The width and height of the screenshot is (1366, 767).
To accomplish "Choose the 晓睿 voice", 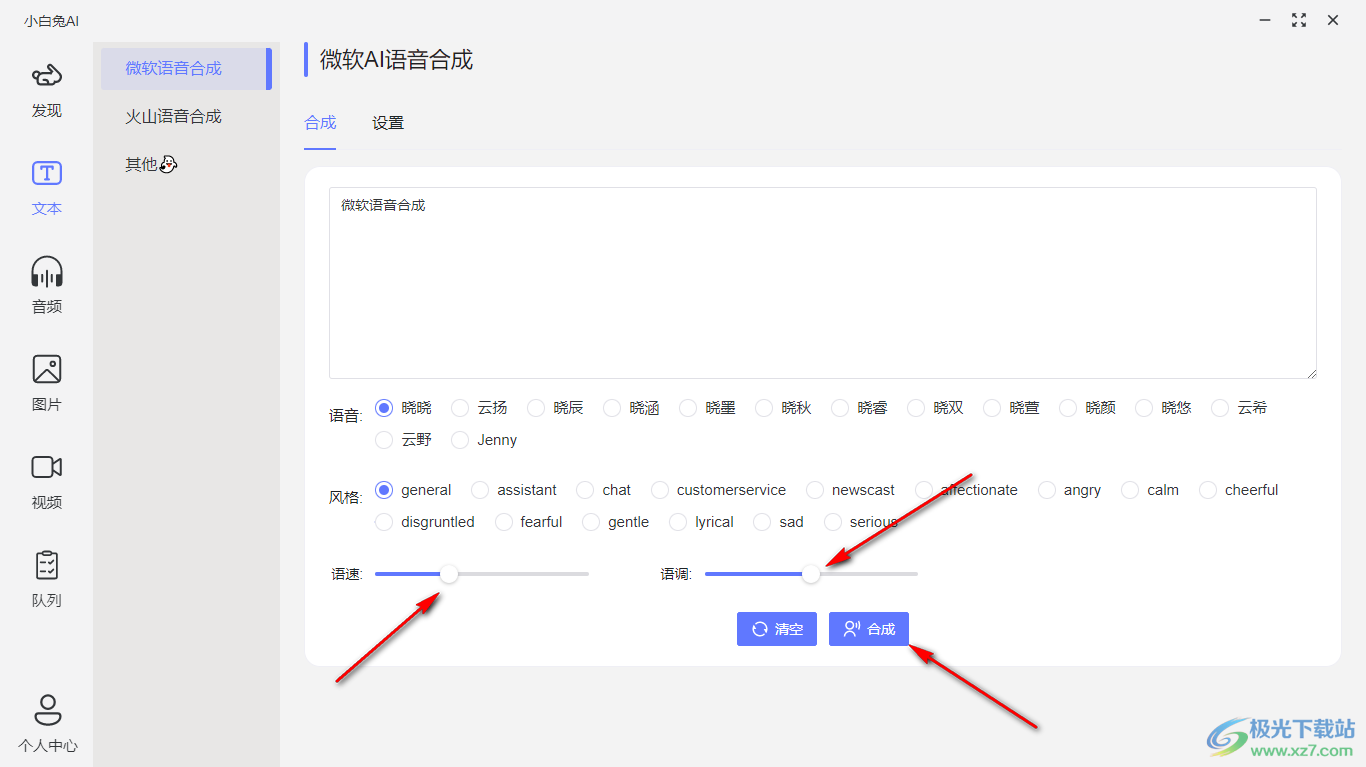I will click(860, 408).
